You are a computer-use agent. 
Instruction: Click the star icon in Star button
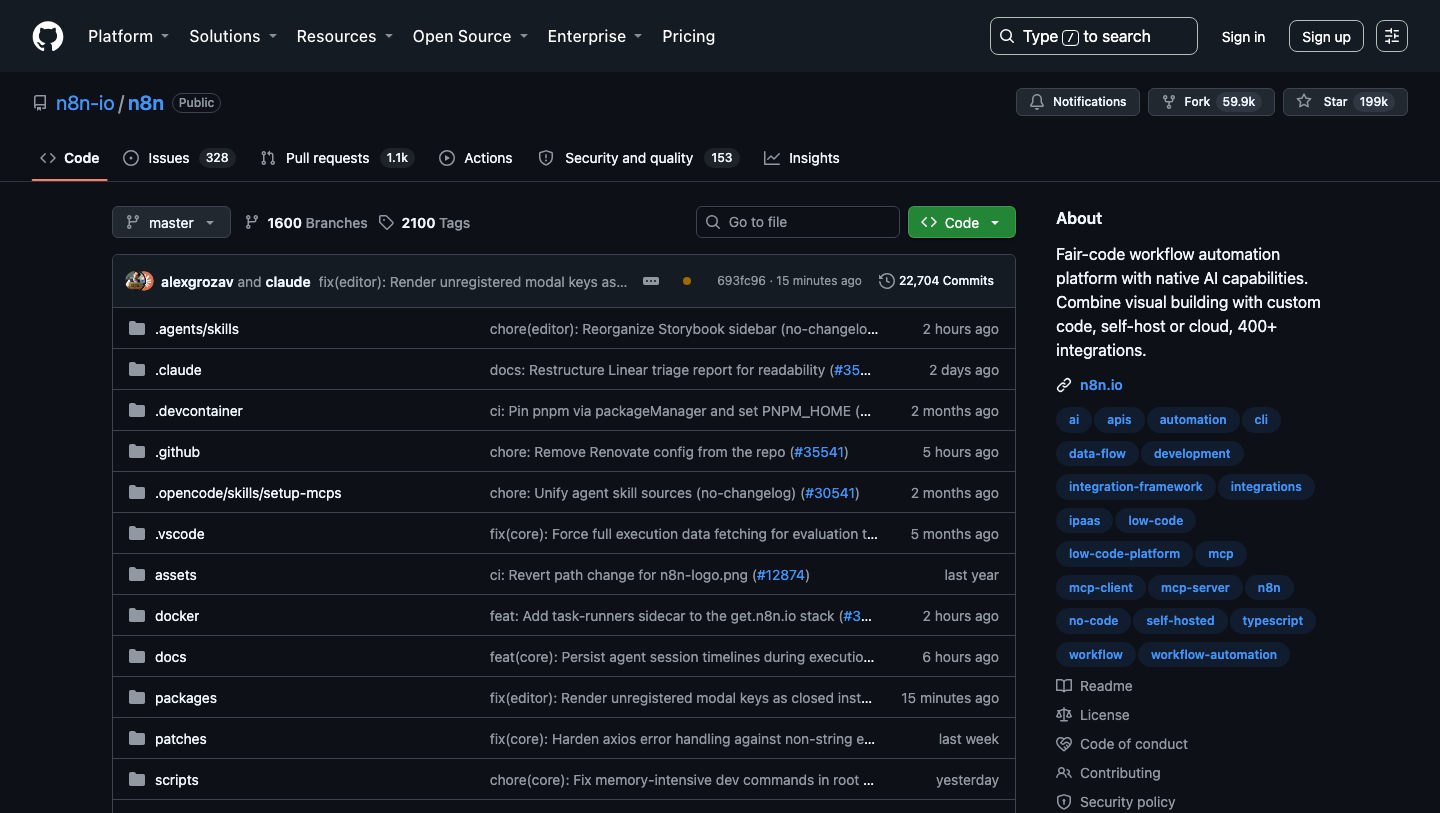point(1304,102)
